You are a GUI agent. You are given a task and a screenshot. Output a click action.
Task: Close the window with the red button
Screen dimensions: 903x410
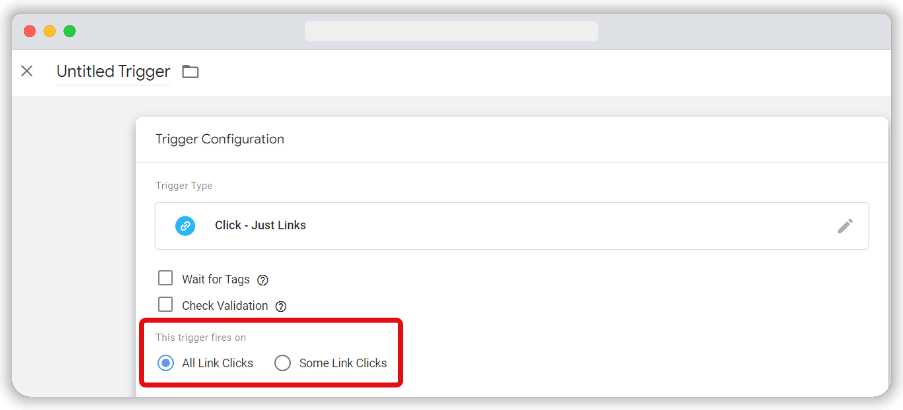(30, 31)
